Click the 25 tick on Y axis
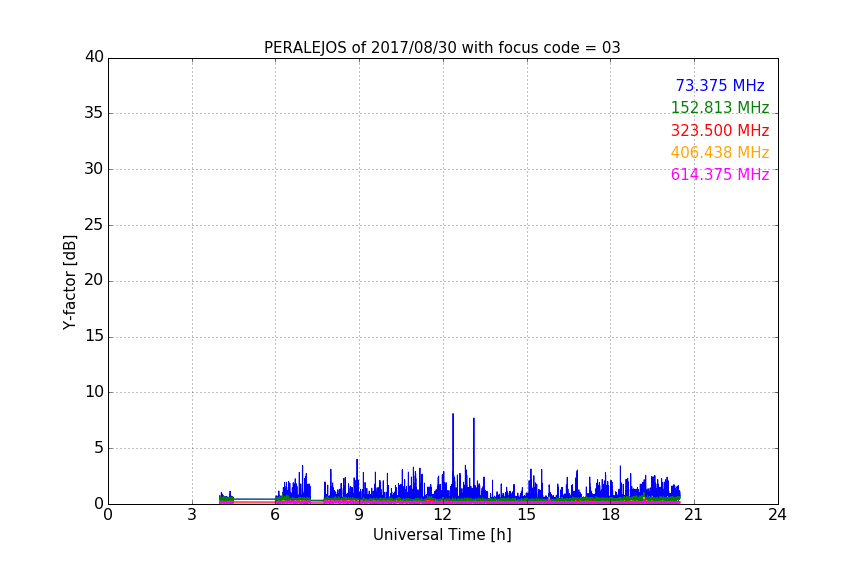 pyautogui.click(x=94, y=225)
